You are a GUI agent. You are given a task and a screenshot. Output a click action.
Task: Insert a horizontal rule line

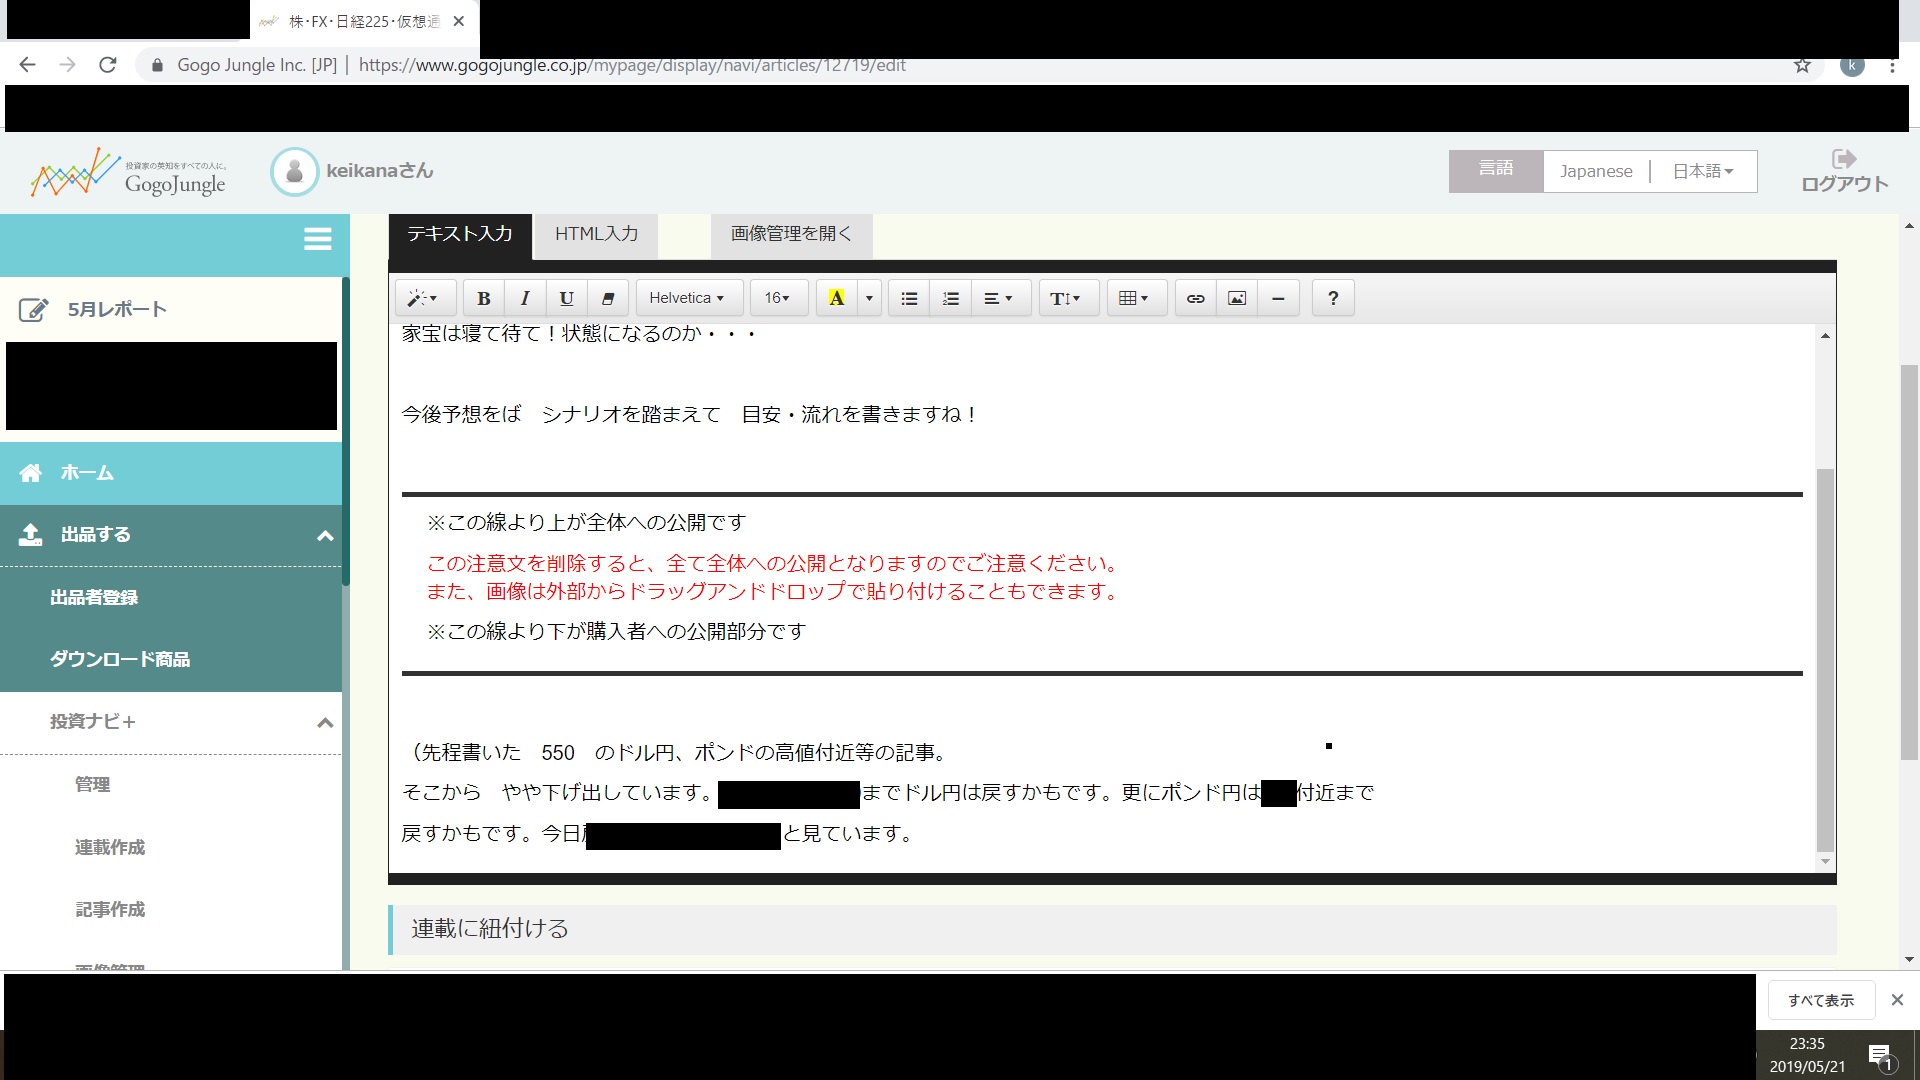pyautogui.click(x=1278, y=298)
